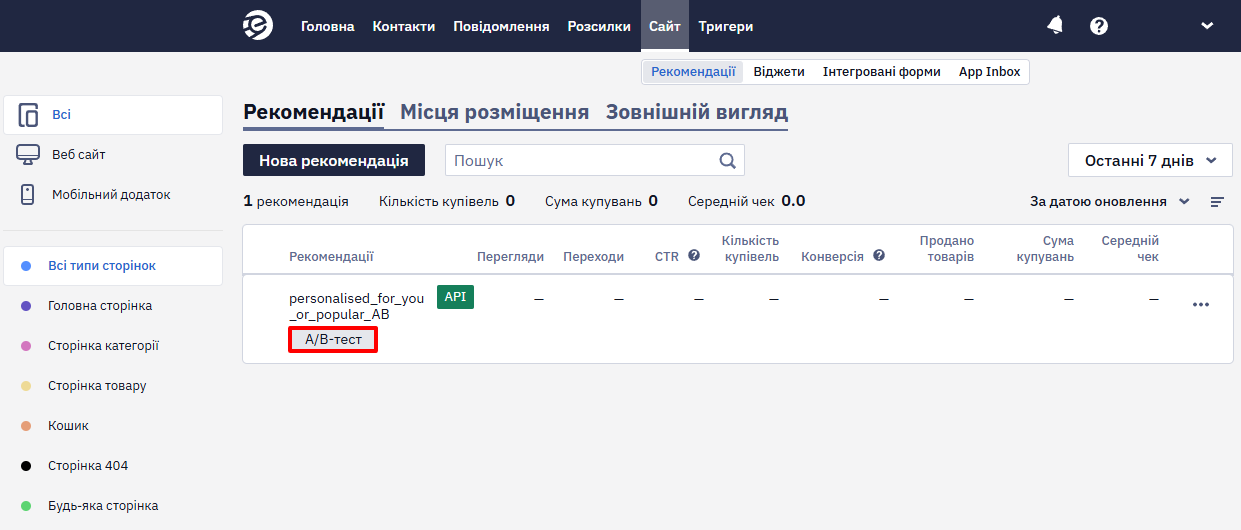Click the green API badge
The width and height of the screenshot is (1241, 530).
point(455,297)
